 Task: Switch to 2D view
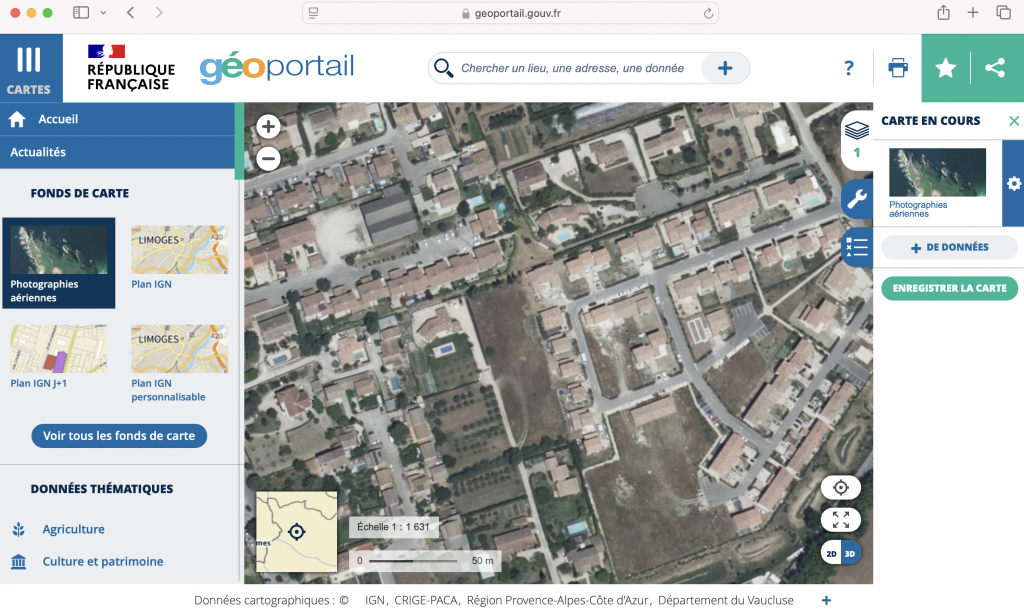(x=831, y=553)
